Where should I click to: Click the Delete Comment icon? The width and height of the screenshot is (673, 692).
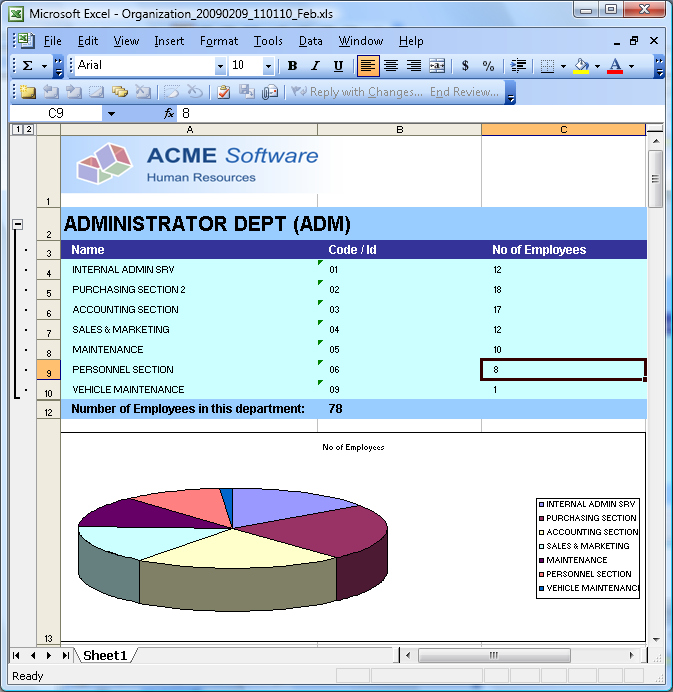[x=143, y=92]
